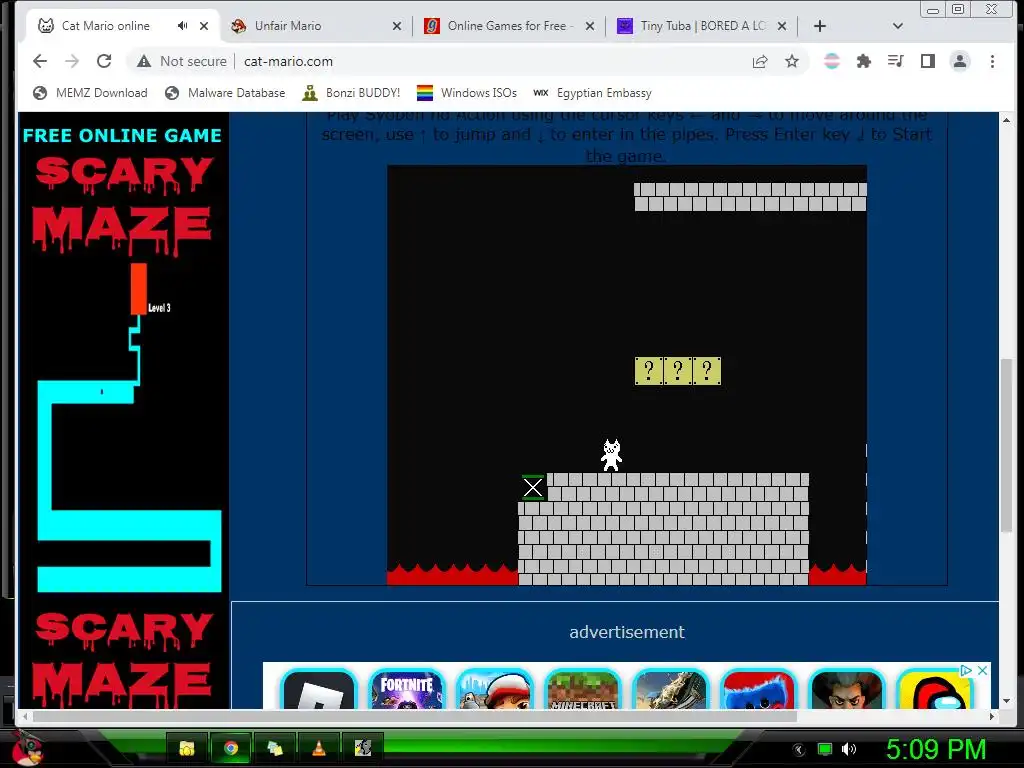Open the Windows ISOs bookmark
The width and height of the screenshot is (1024, 768).
467,93
